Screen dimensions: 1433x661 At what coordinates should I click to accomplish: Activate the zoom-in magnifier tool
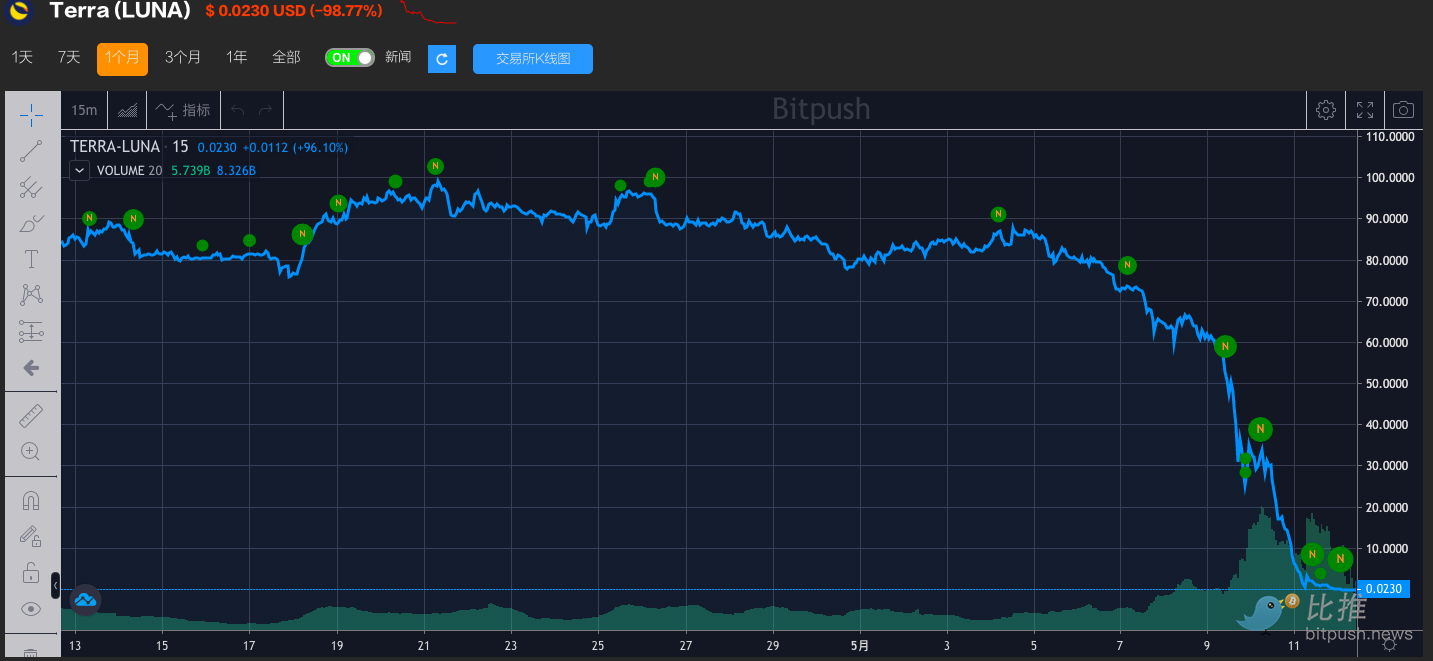(31, 450)
